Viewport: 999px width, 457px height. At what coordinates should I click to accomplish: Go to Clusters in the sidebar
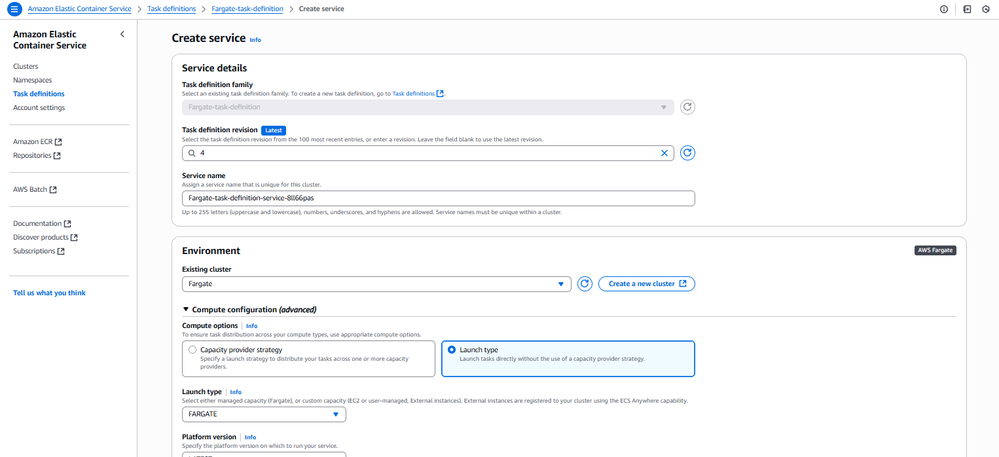[26, 66]
